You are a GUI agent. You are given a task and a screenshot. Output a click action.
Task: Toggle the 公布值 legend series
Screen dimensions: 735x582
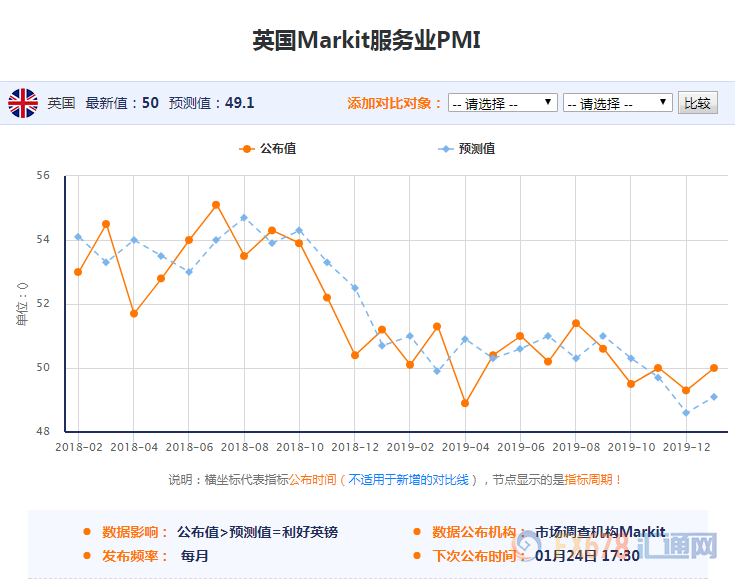[x=268, y=149]
